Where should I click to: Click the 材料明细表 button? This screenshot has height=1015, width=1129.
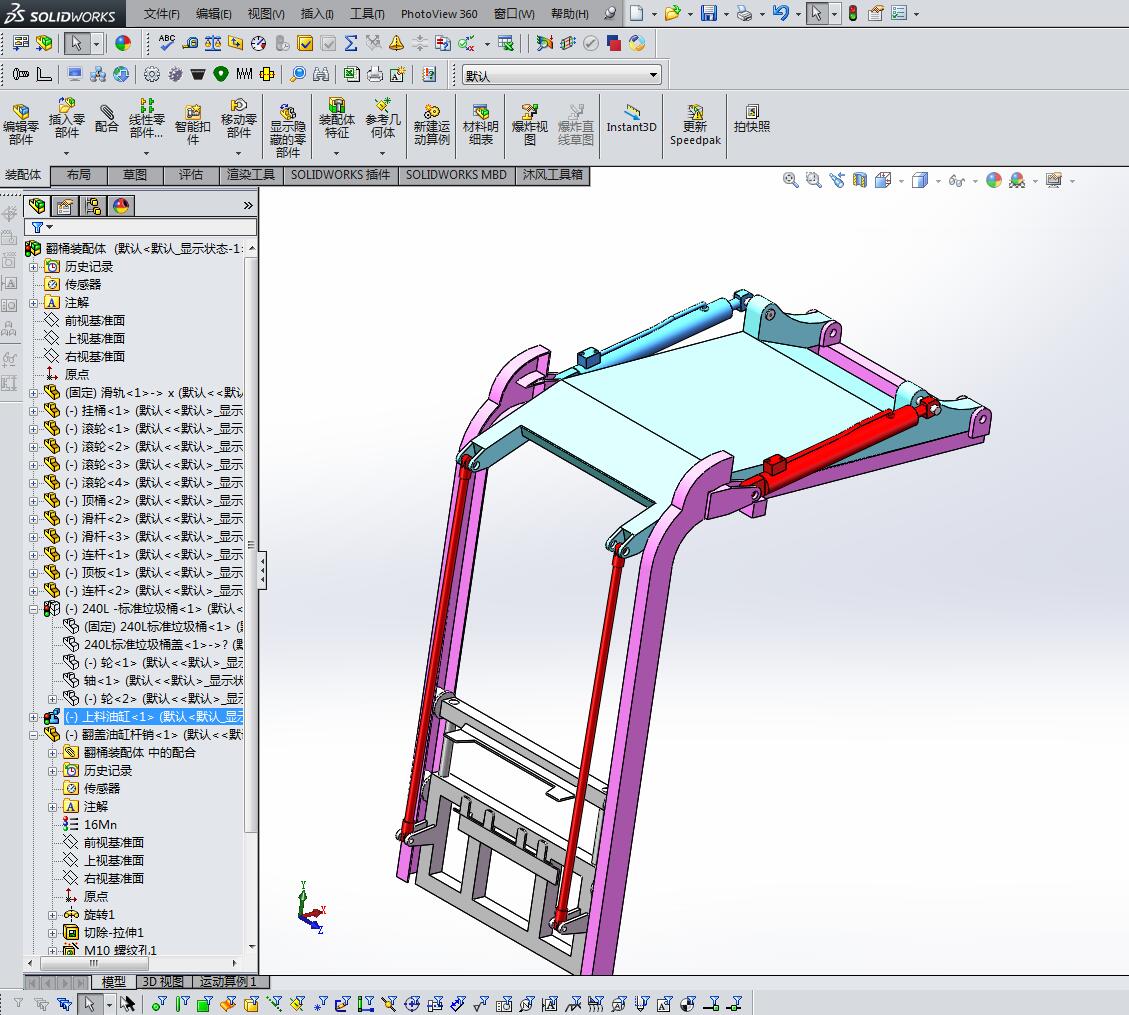[x=481, y=122]
